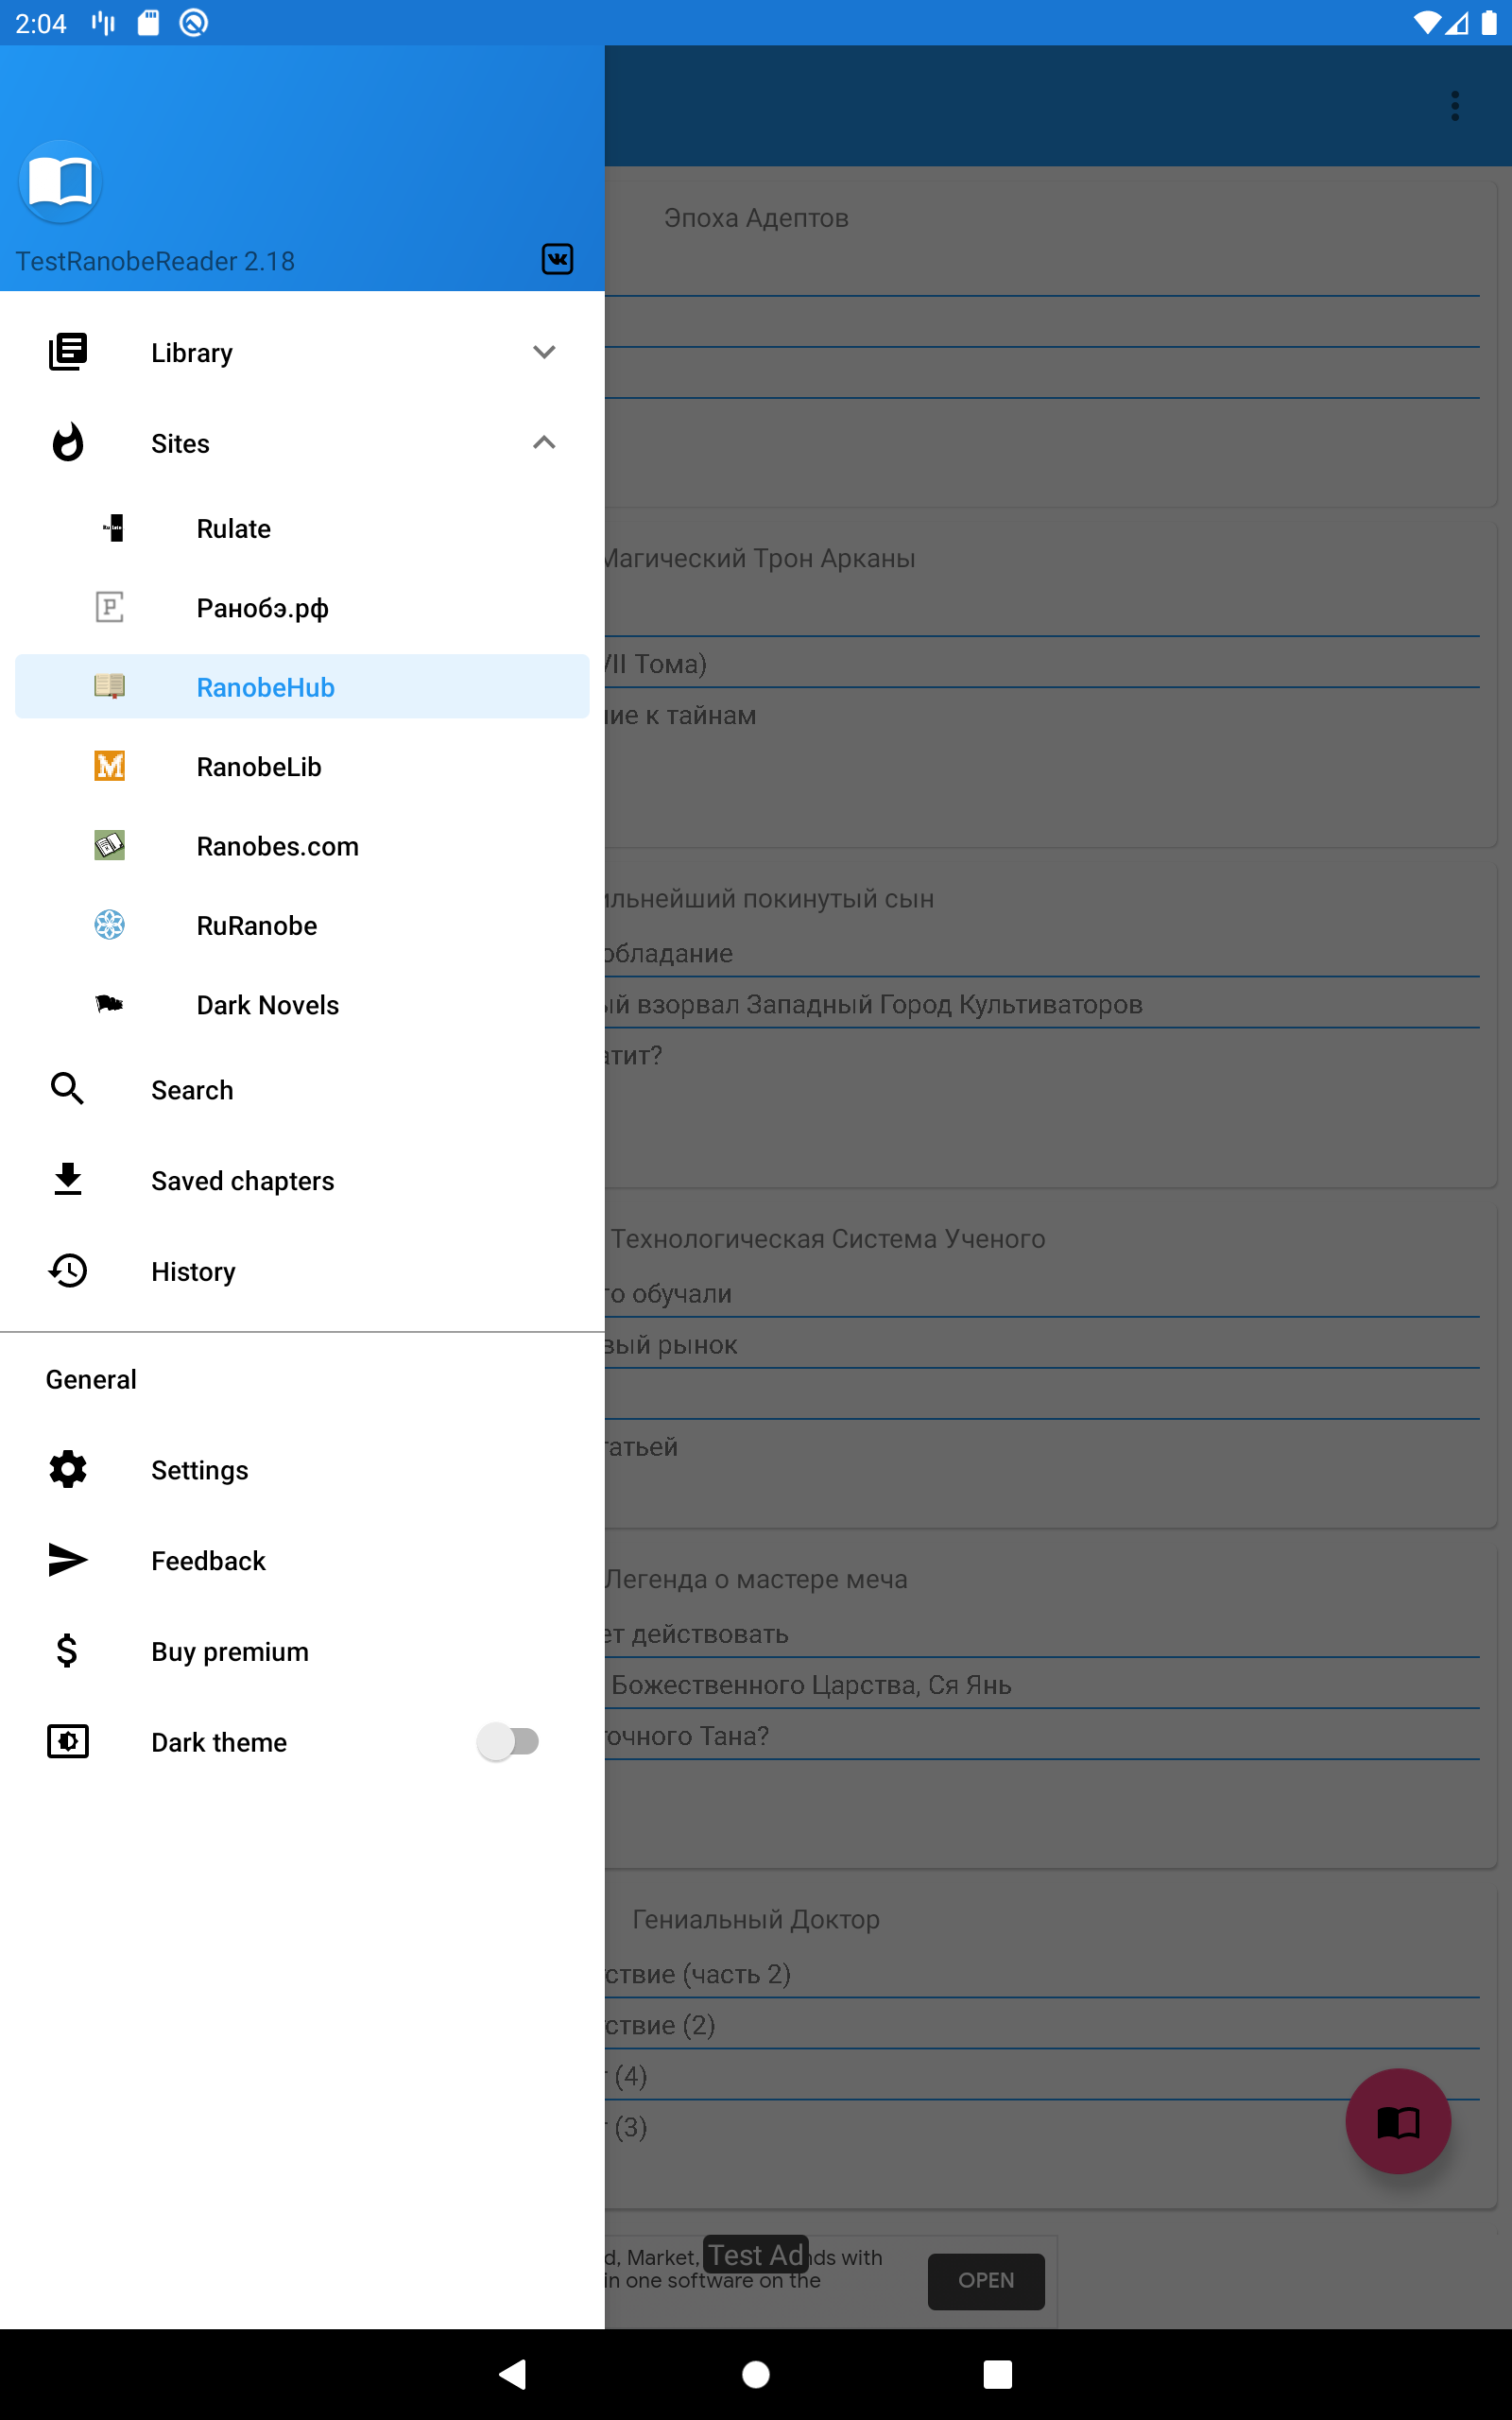Screen dimensions: 1512x2420
Task: Open the three-dot overflow menu
Action: click(x=1455, y=105)
